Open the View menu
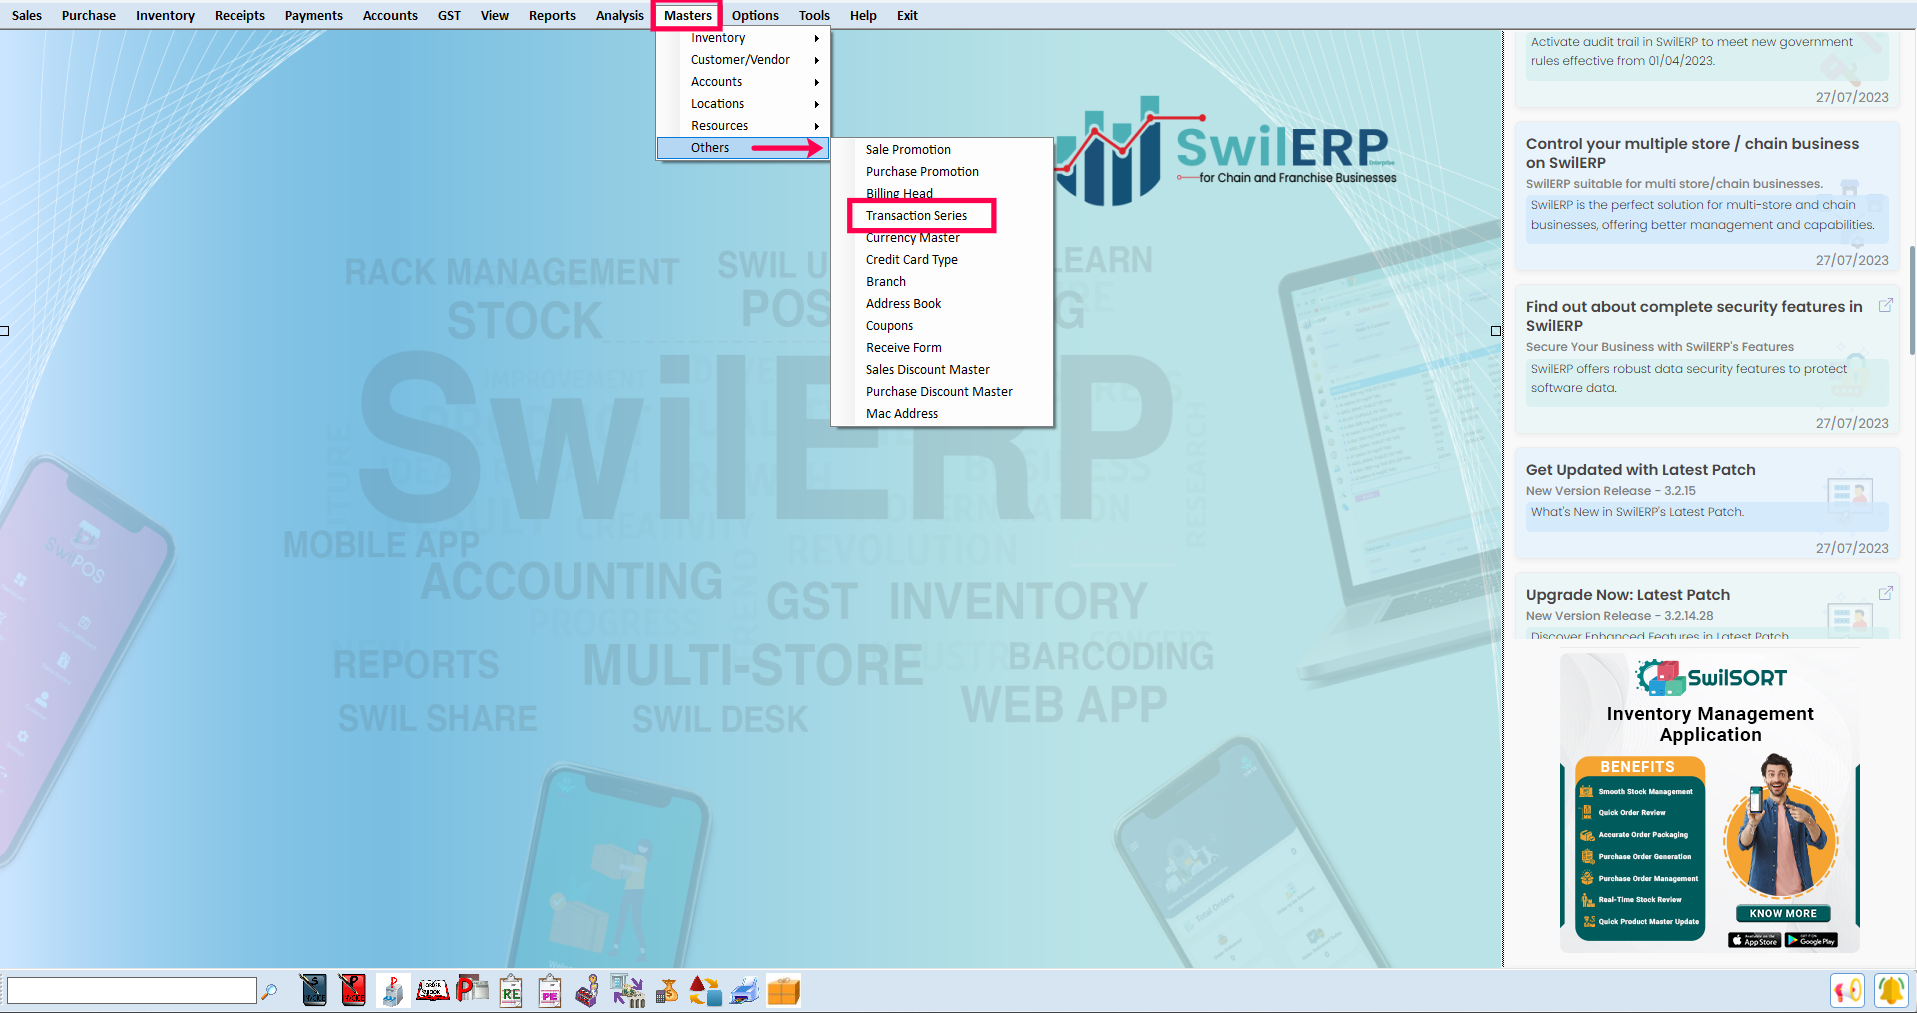Image resolution: width=1917 pixels, height=1013 pixels. (495, 15)
